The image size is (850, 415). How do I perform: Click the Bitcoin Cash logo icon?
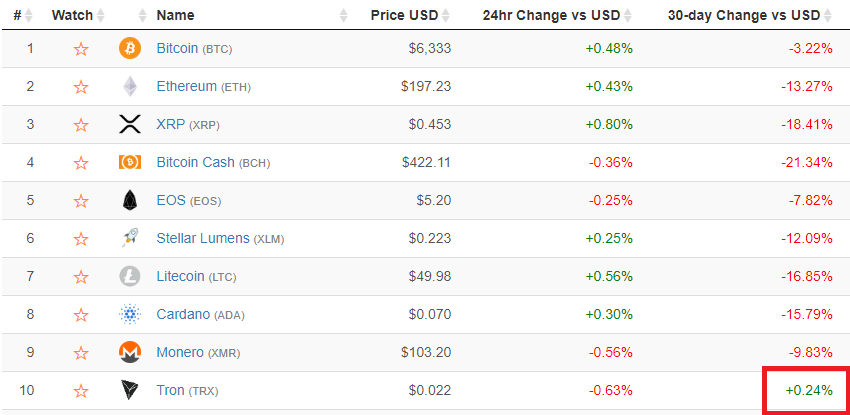click(x=130, y=162)
